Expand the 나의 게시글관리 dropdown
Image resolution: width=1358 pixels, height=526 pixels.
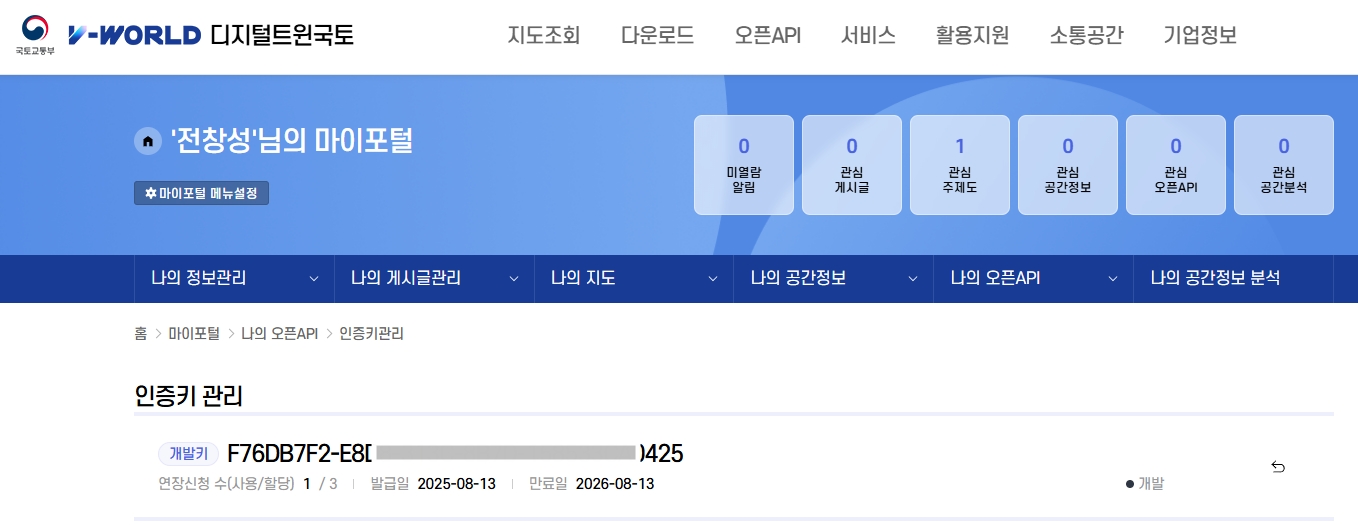[x=434, y=278]
